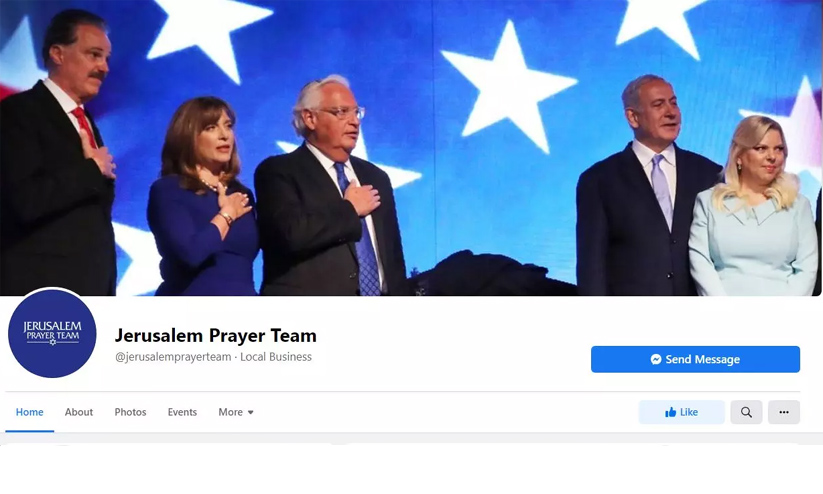The width and height of the screenshot is (823, 494).
Task: Open the More tab menu
Action: point(236,412)
